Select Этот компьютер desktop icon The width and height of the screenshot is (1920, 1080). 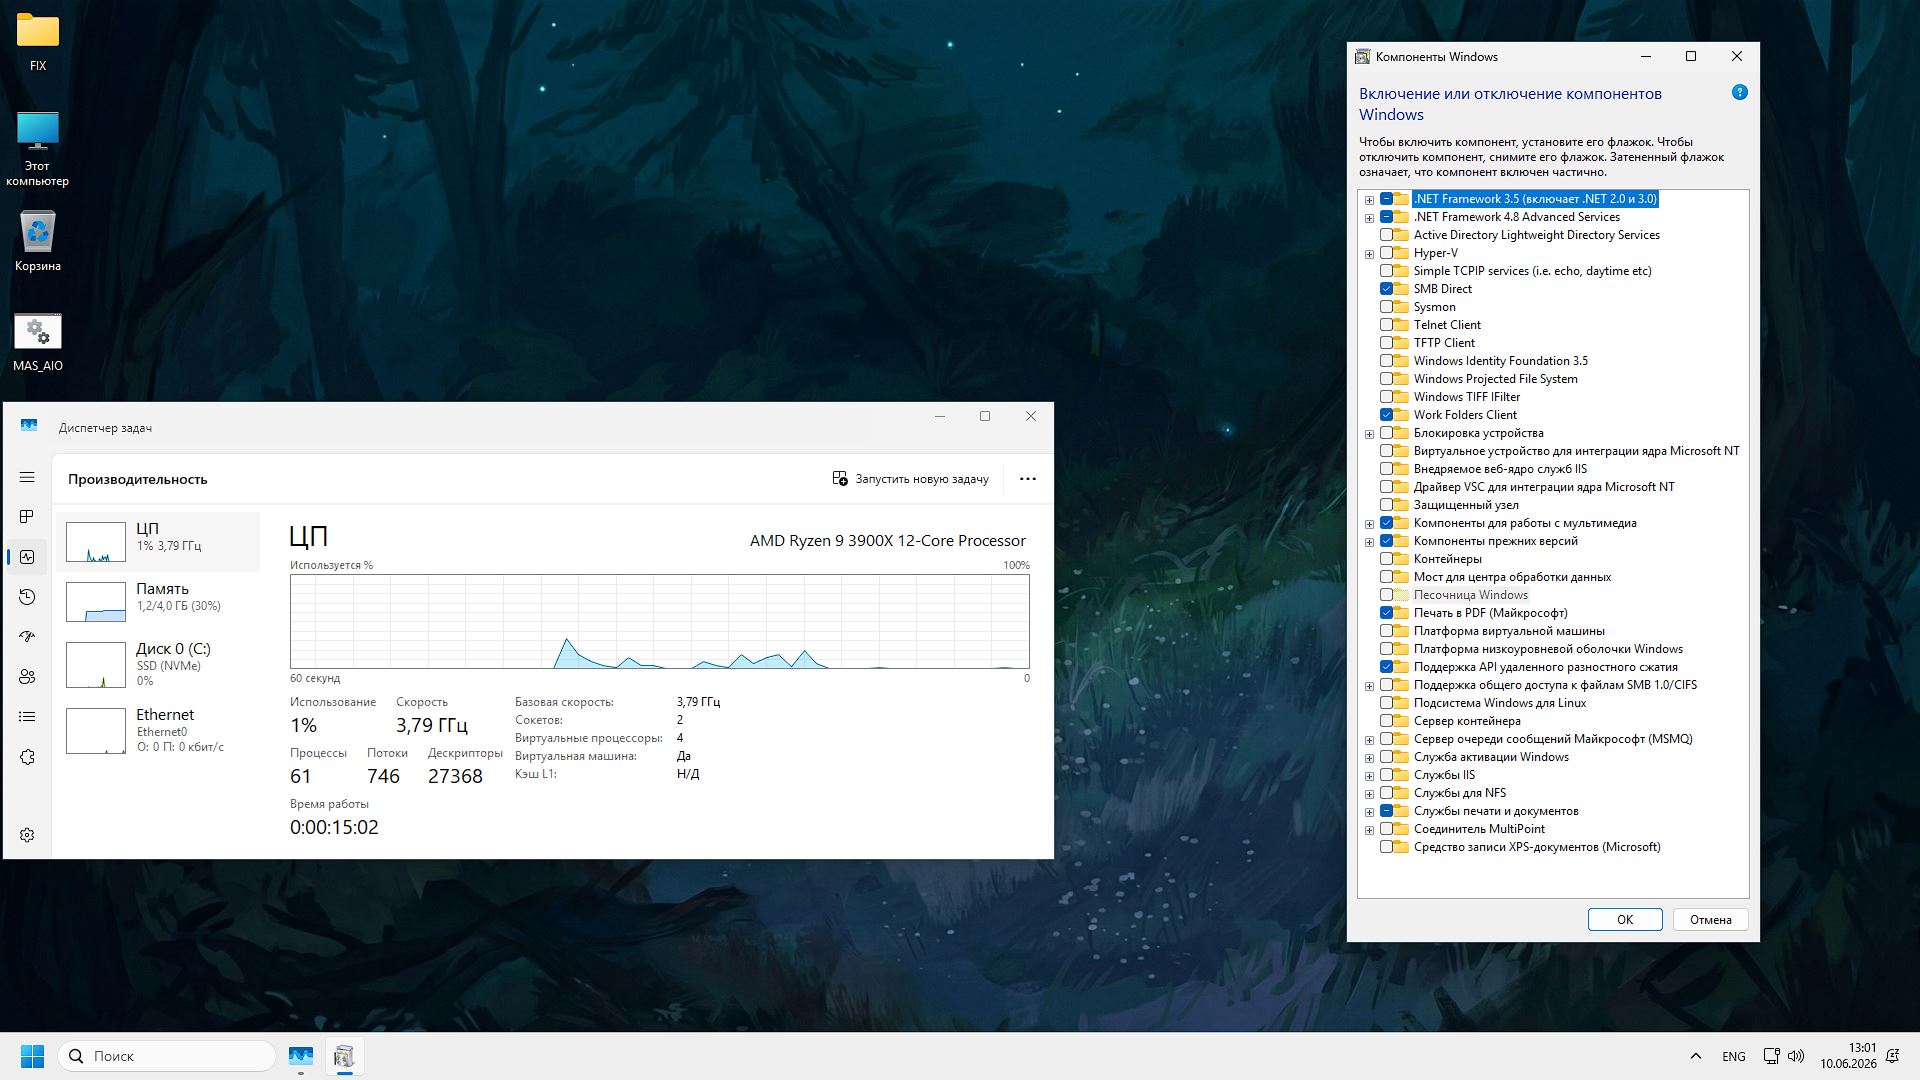[38, 148]
